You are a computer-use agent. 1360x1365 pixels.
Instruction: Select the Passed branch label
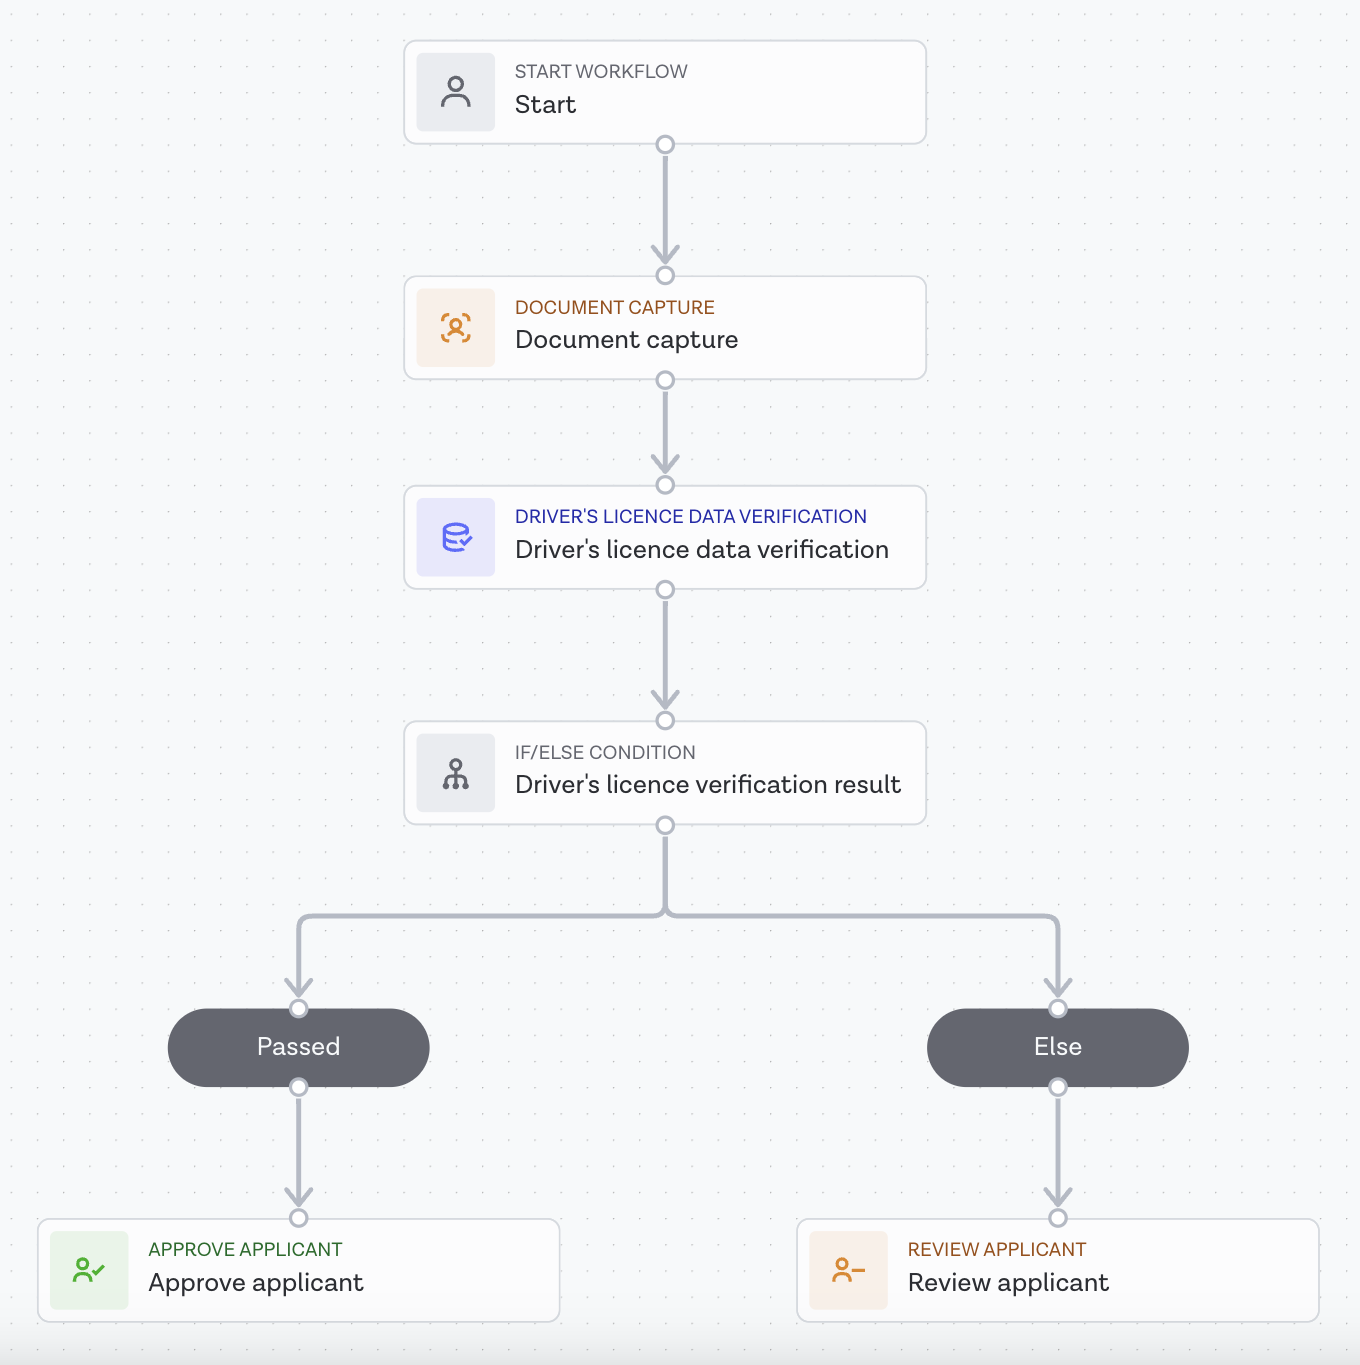coord(298,1047)
